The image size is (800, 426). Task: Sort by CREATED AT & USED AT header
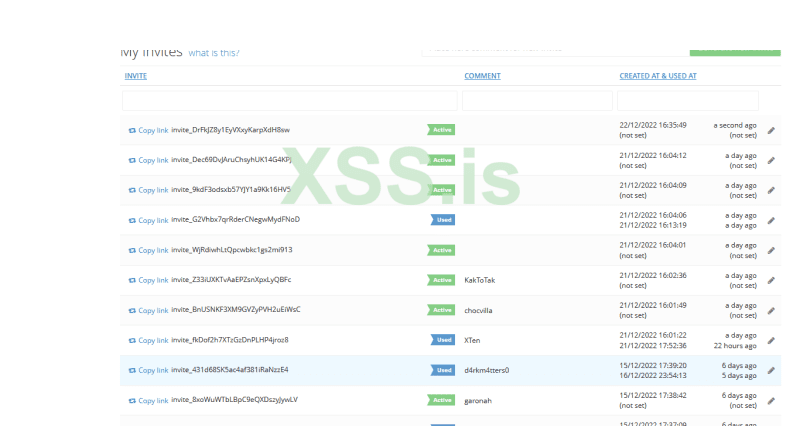[658, 76]
